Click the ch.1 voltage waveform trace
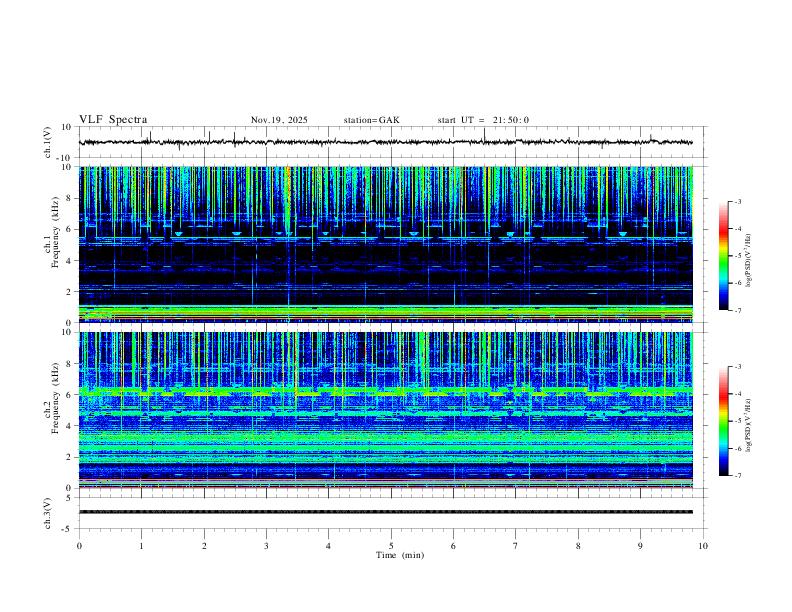Viewport: 792px width, 612px height. (x=385, y=142)
